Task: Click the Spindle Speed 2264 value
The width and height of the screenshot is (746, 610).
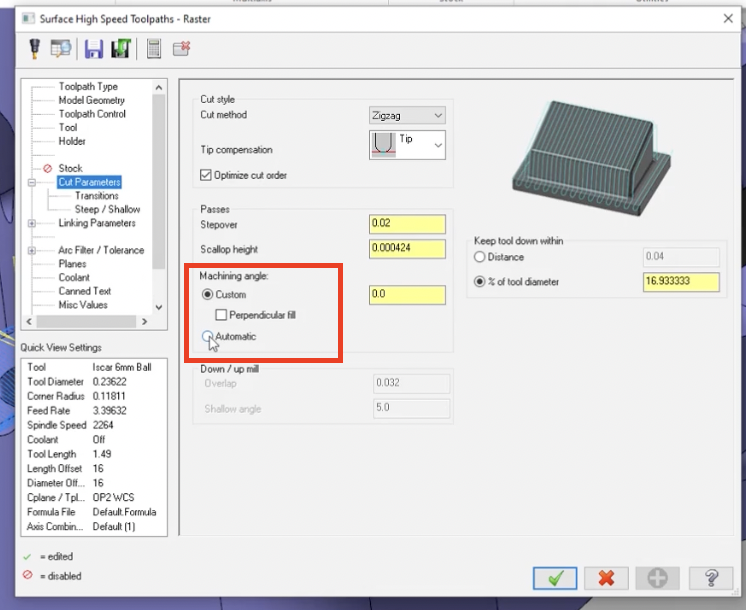Action: tap(103, 425)
